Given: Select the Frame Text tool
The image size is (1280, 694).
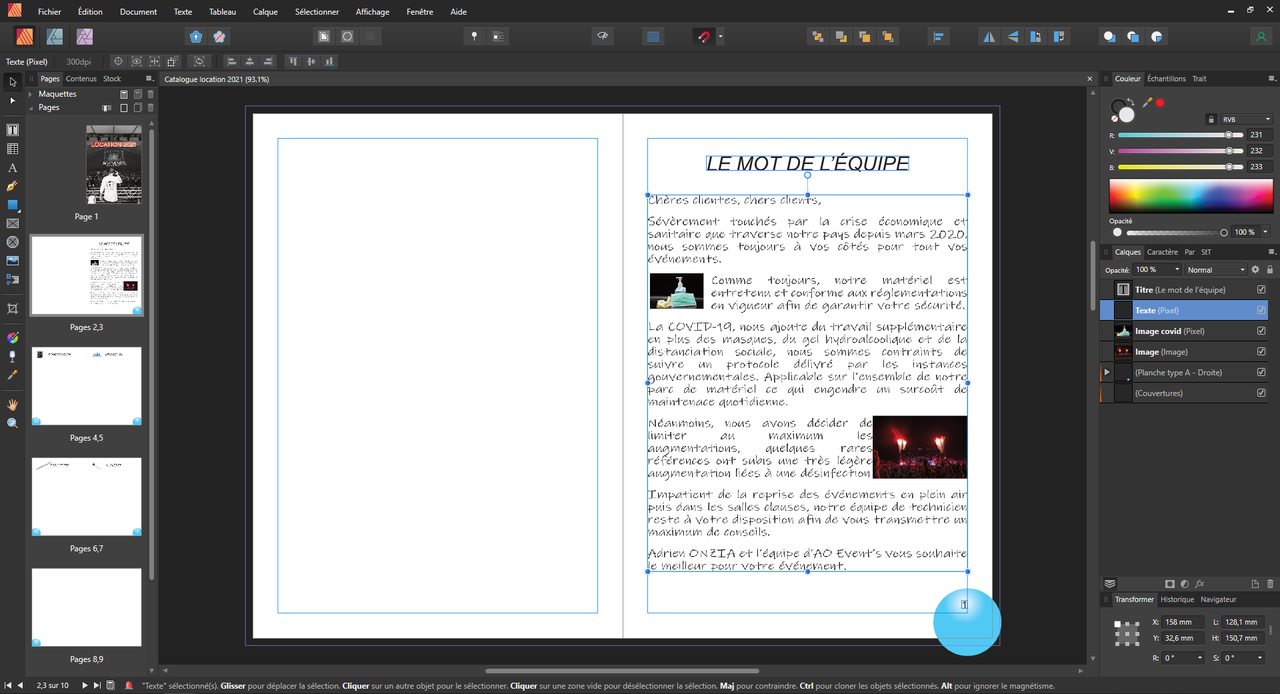Looking at the screenshot, I should 12,130.
